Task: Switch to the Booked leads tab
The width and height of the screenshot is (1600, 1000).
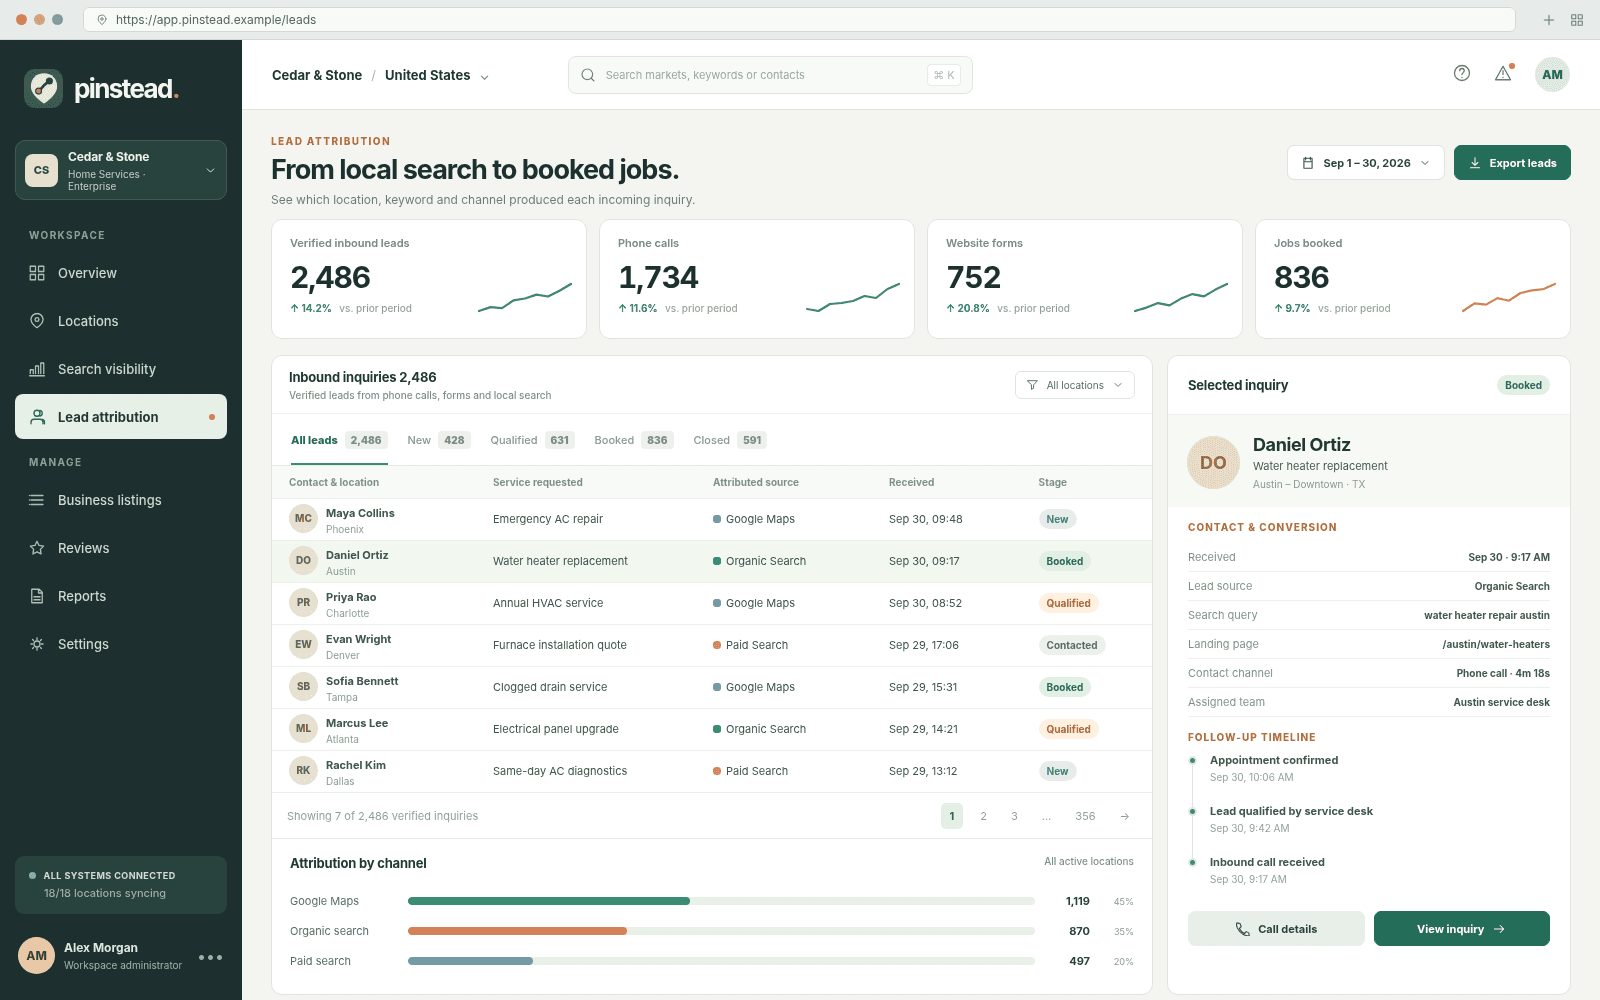Action: coord(634,440)
